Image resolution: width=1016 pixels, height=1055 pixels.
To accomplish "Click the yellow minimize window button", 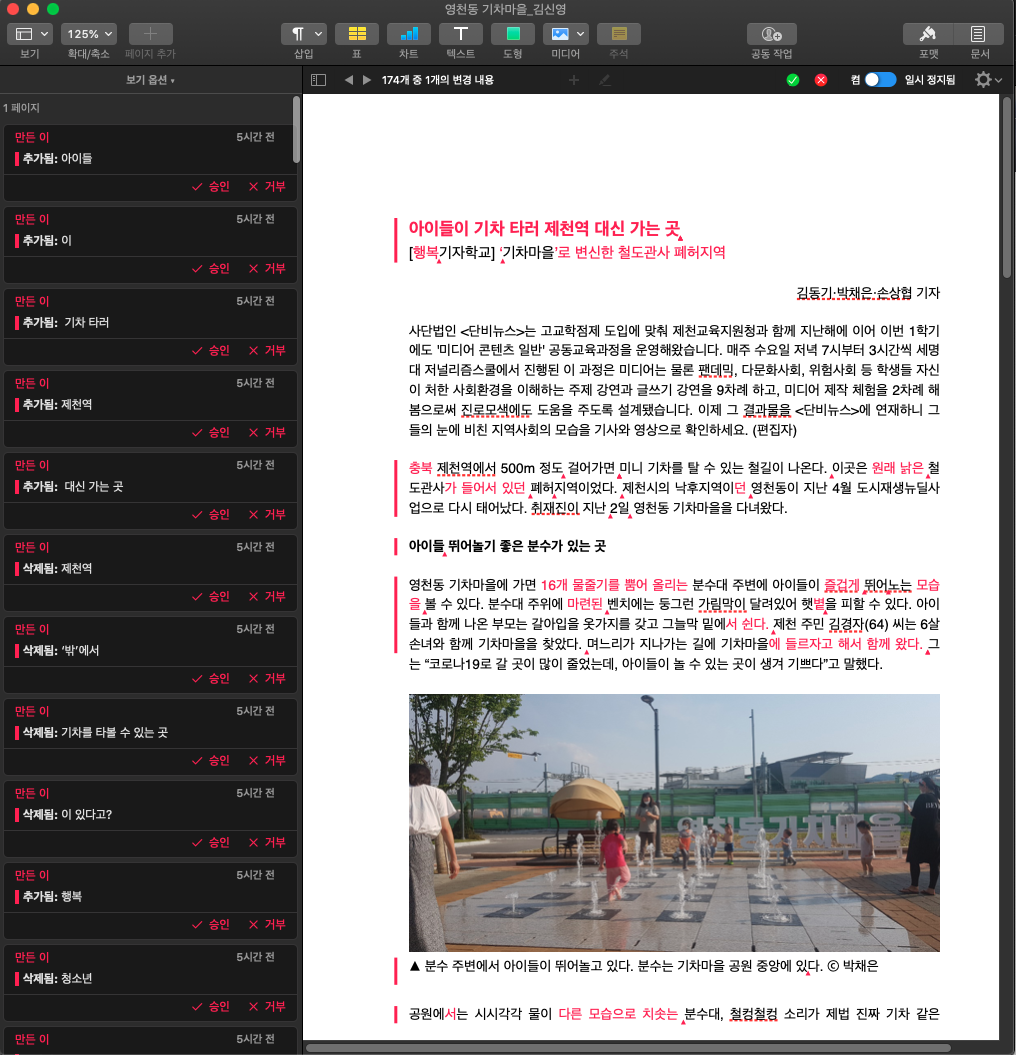I will (x=33, y=9).
